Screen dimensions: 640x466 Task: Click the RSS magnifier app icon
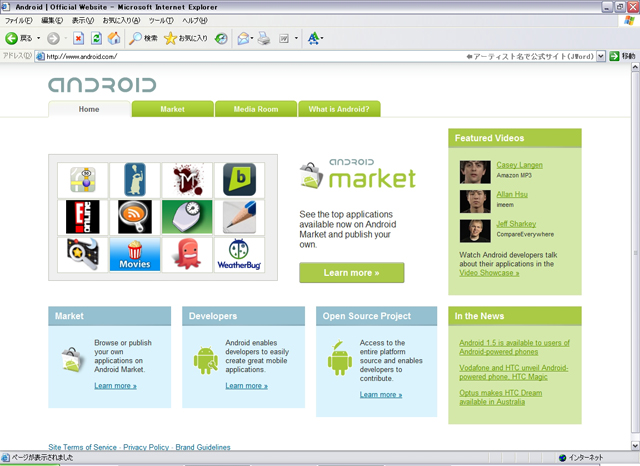coord(135,217)
